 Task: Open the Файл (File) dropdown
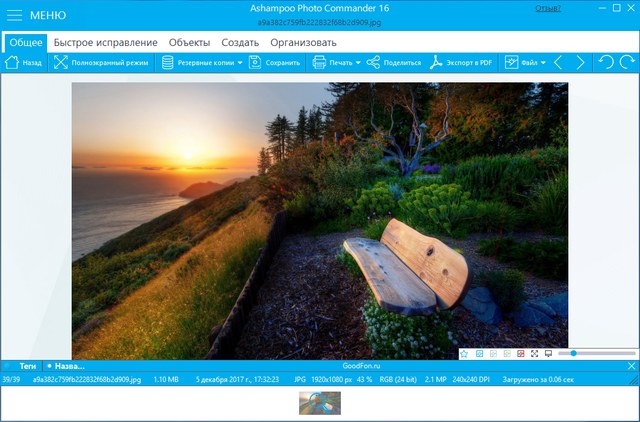[x=526, y=62]
